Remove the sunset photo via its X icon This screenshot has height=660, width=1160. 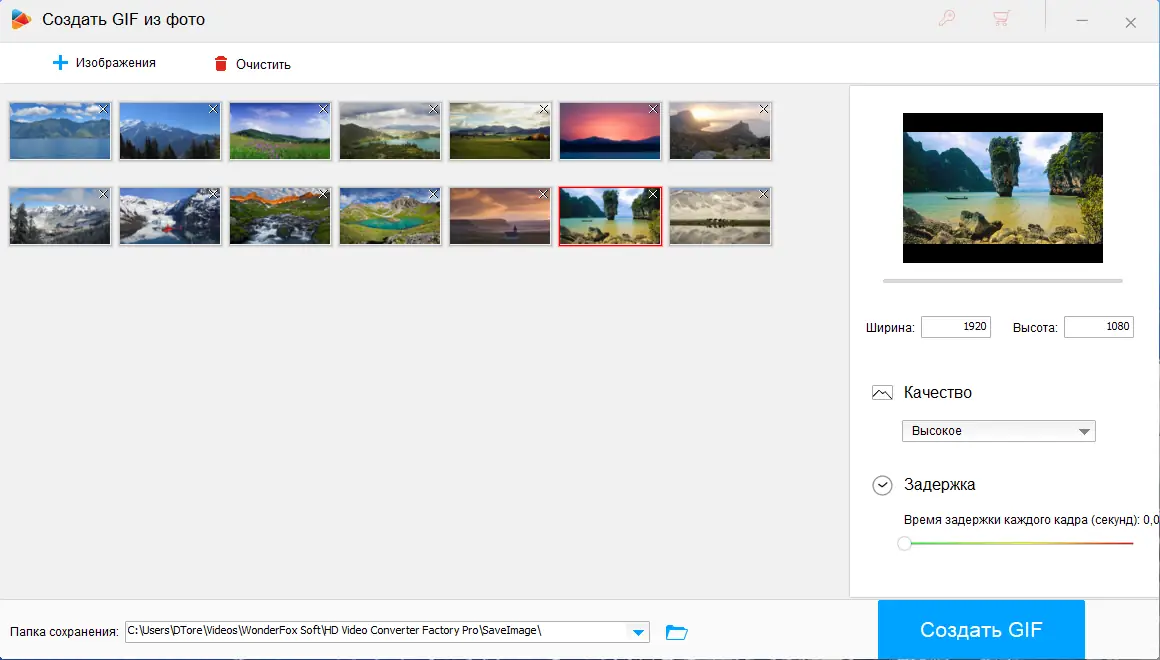coord(651,108)
